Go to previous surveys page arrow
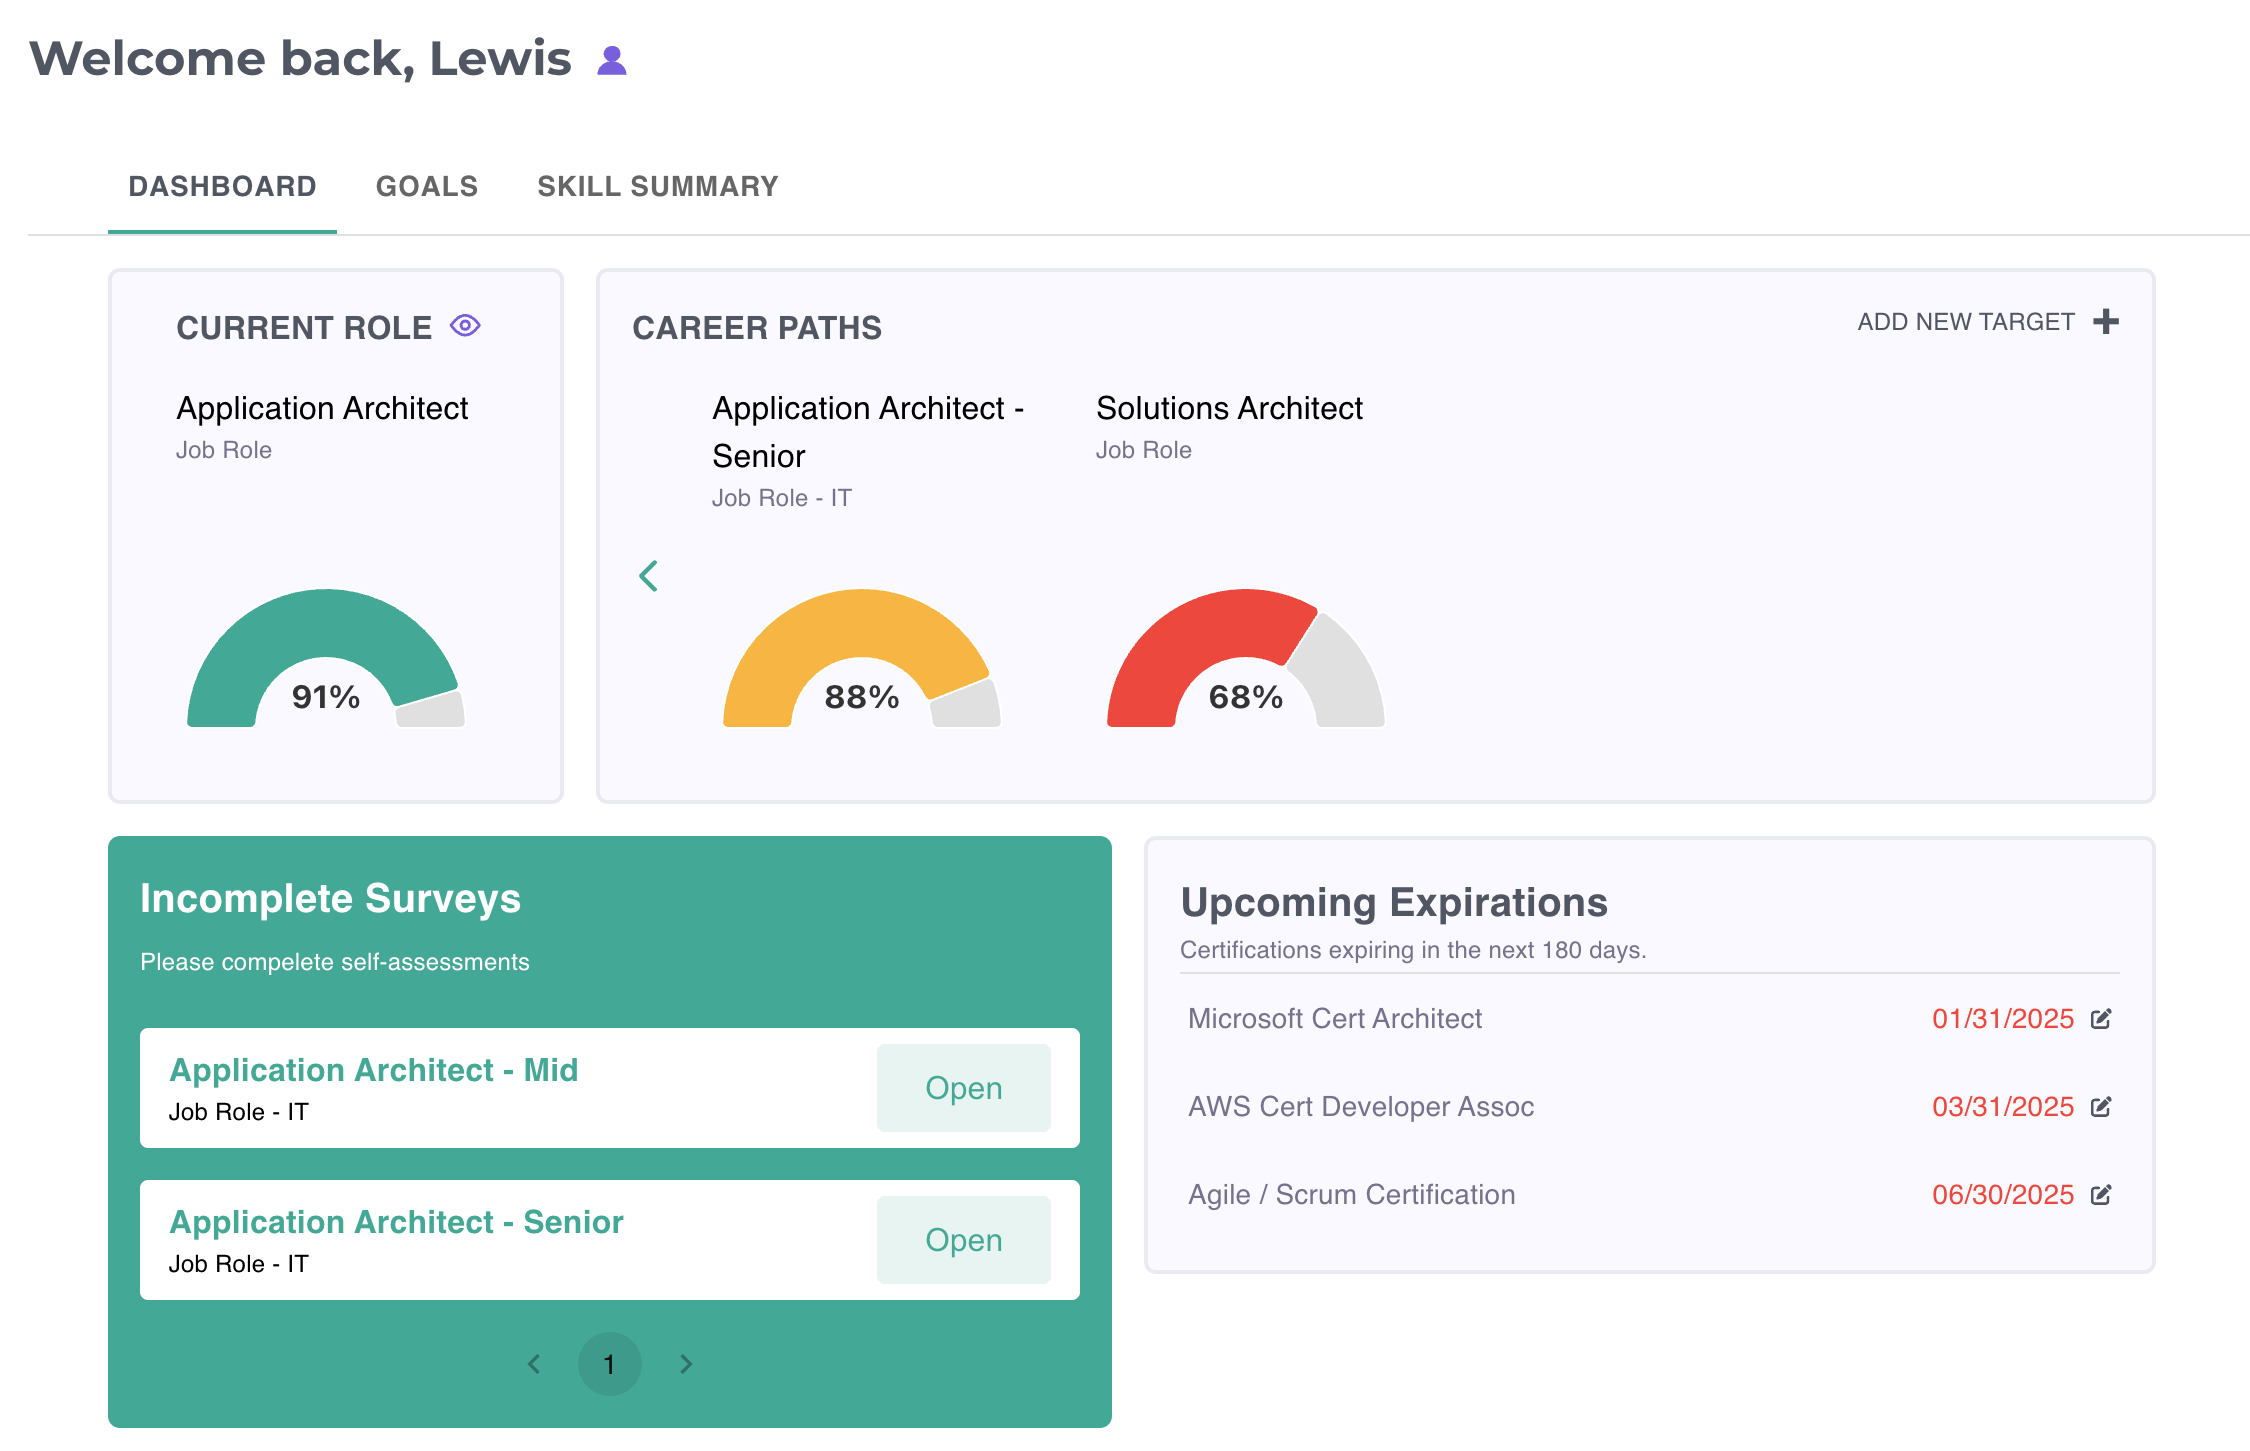Image resolution: width=2250 pixels, height=1451 pixels. 534,1364
